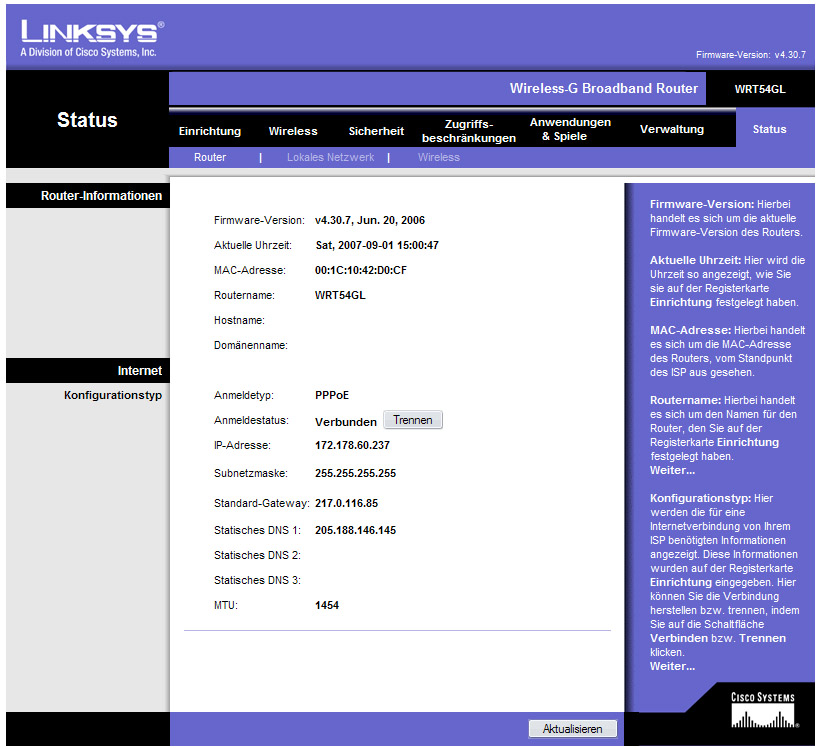Click the Statisches DNS 2 label

pyautogui.click(x=257, y=555)
